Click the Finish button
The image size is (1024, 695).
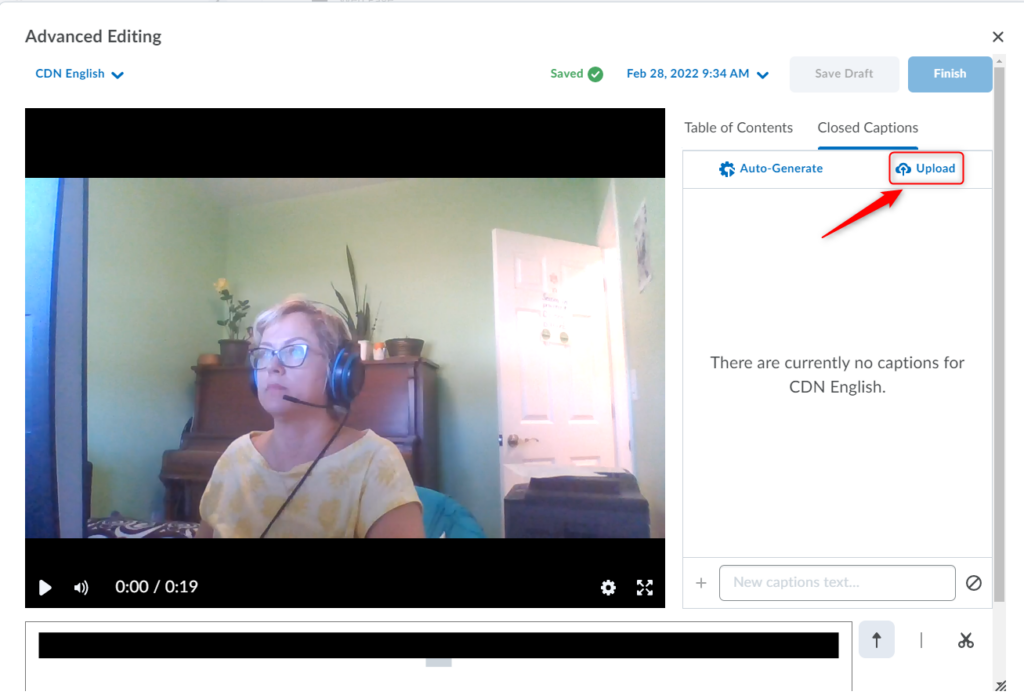pos(949,74)
